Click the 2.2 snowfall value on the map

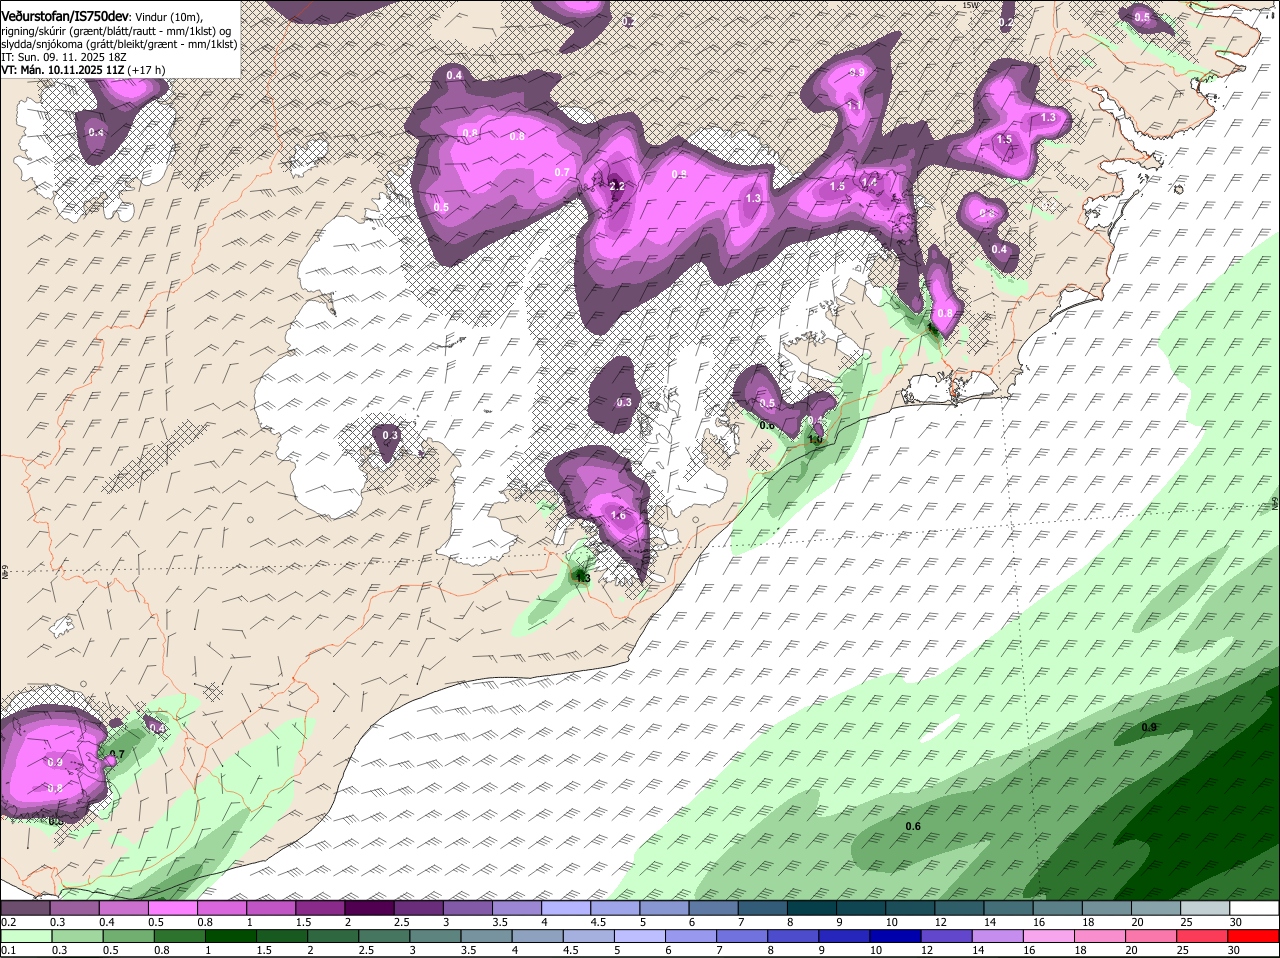(617, 186)
